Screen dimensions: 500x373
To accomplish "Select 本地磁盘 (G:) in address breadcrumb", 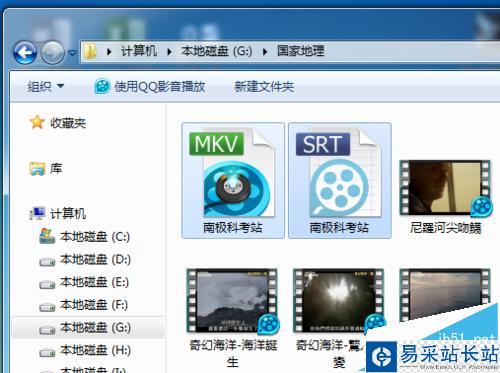I will click(217, 51).
